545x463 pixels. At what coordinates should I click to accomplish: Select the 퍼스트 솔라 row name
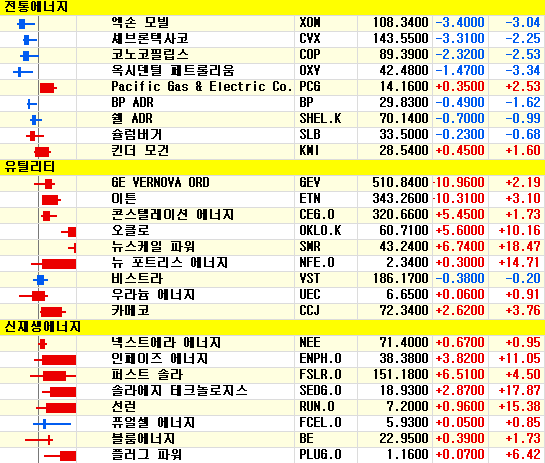(147, 375)
